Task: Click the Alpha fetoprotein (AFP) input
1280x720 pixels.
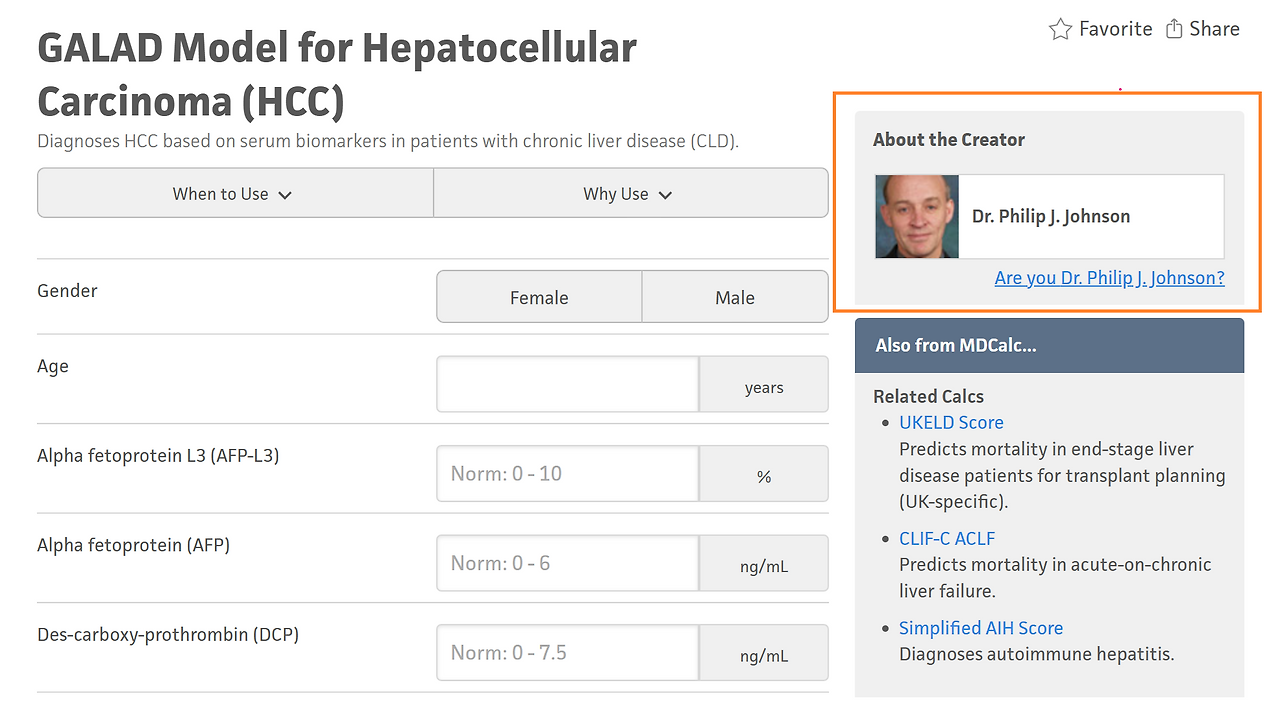Action: click(567, 563)
